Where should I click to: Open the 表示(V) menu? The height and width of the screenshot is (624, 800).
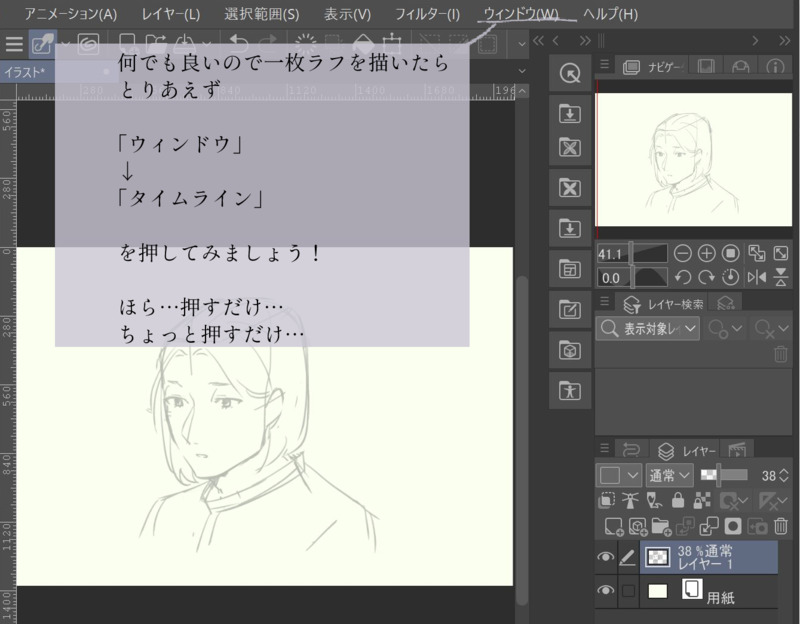pos(347,14)
